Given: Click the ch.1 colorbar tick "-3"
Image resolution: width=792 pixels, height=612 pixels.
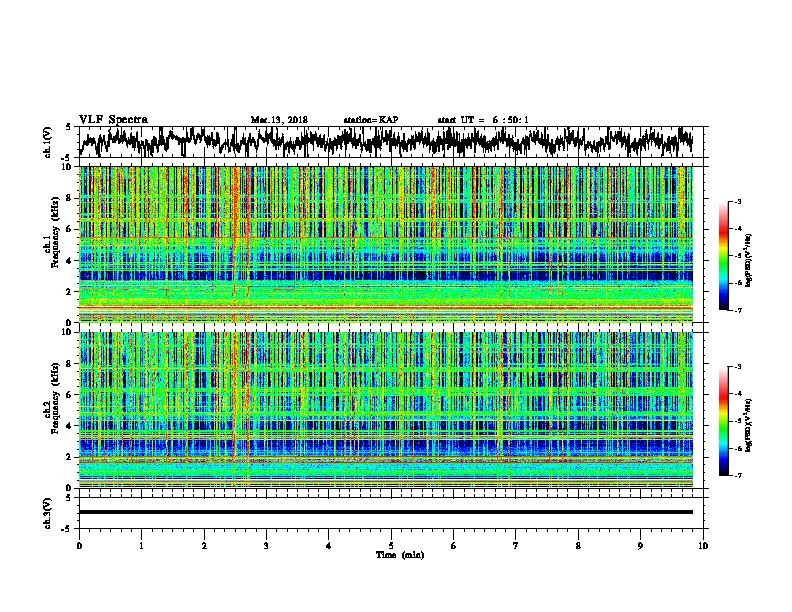Looking at the screenshot, I should pyautogui.click(x=738, y=201).
